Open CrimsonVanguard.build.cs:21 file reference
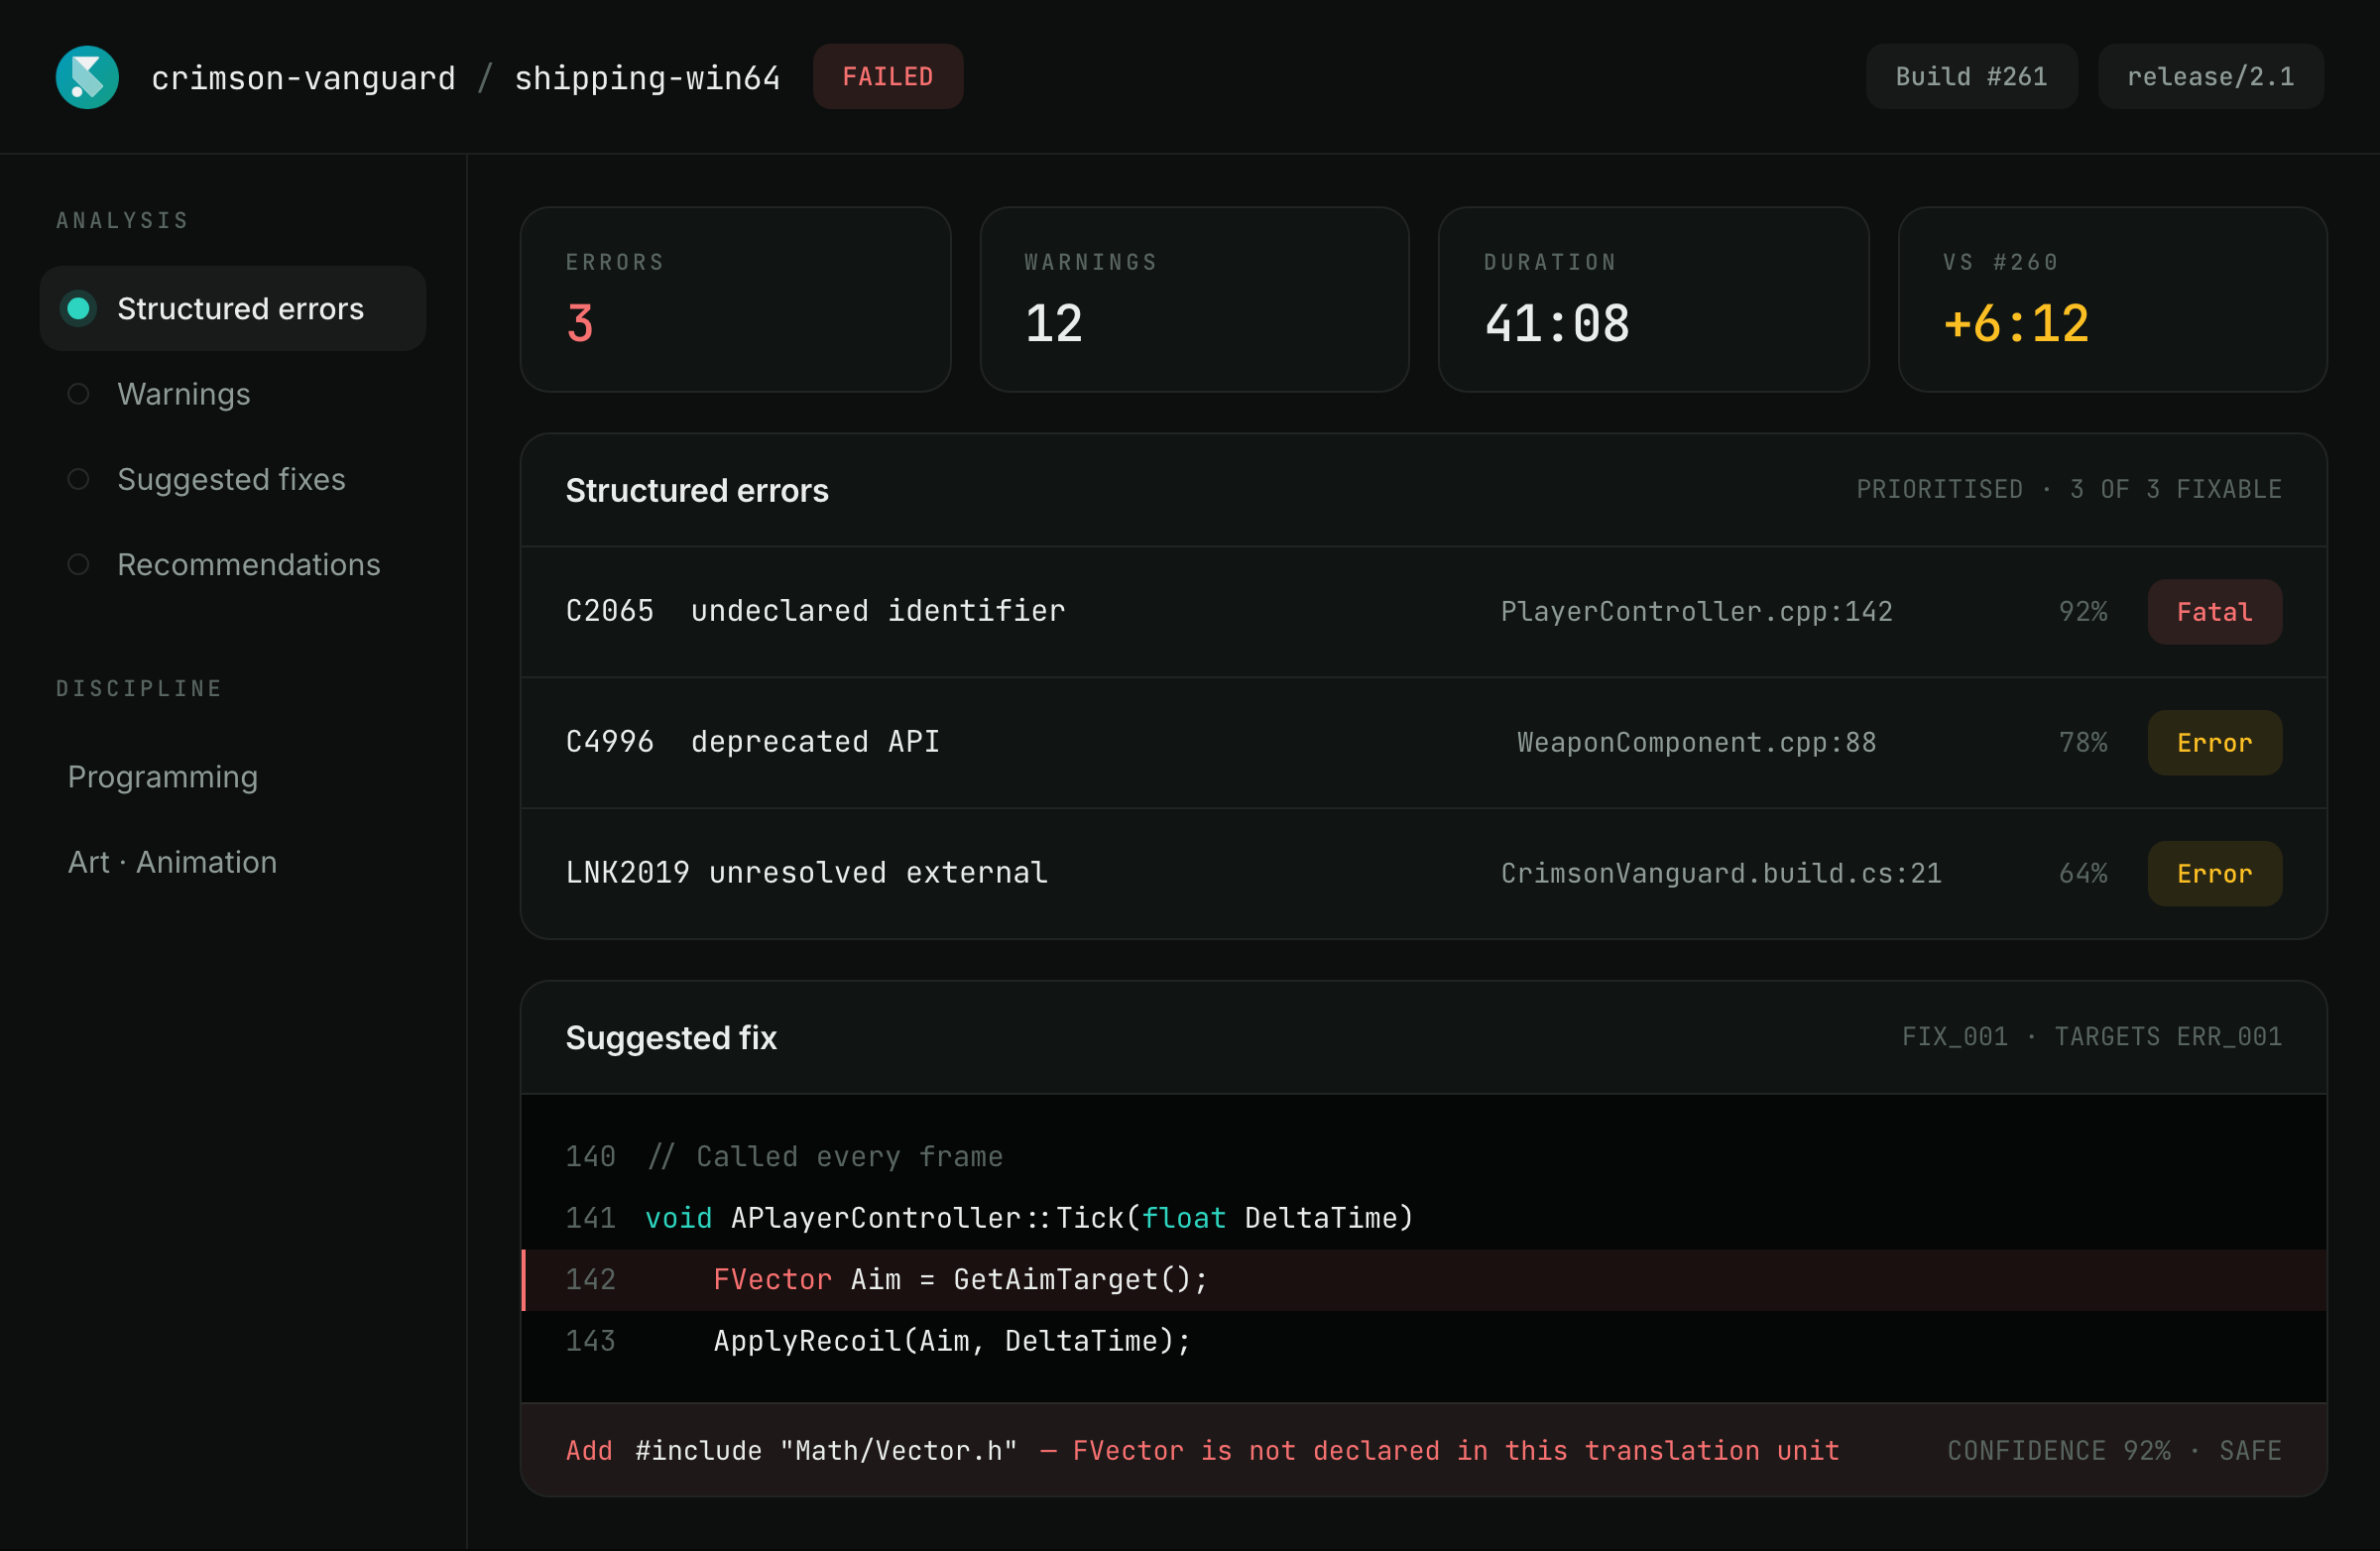 tap(1721, 874)
